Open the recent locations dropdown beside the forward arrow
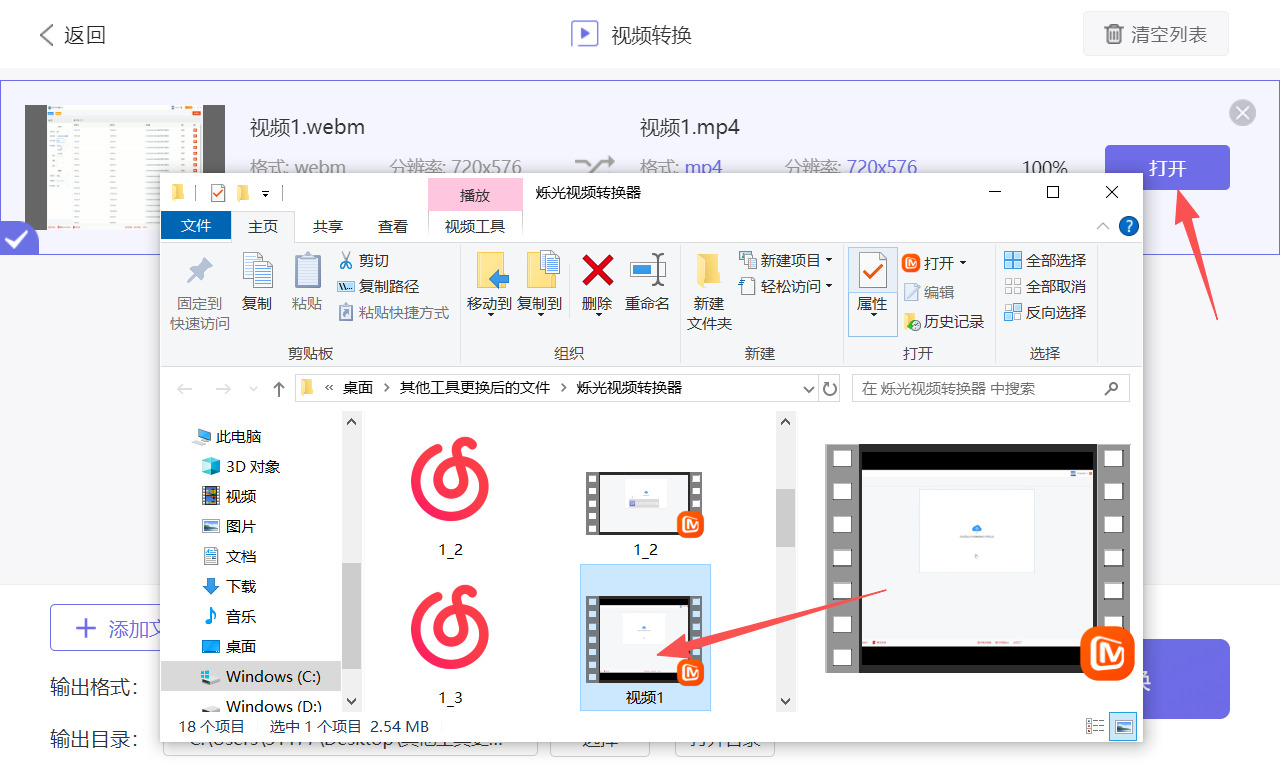 click(x=253, y=388)
